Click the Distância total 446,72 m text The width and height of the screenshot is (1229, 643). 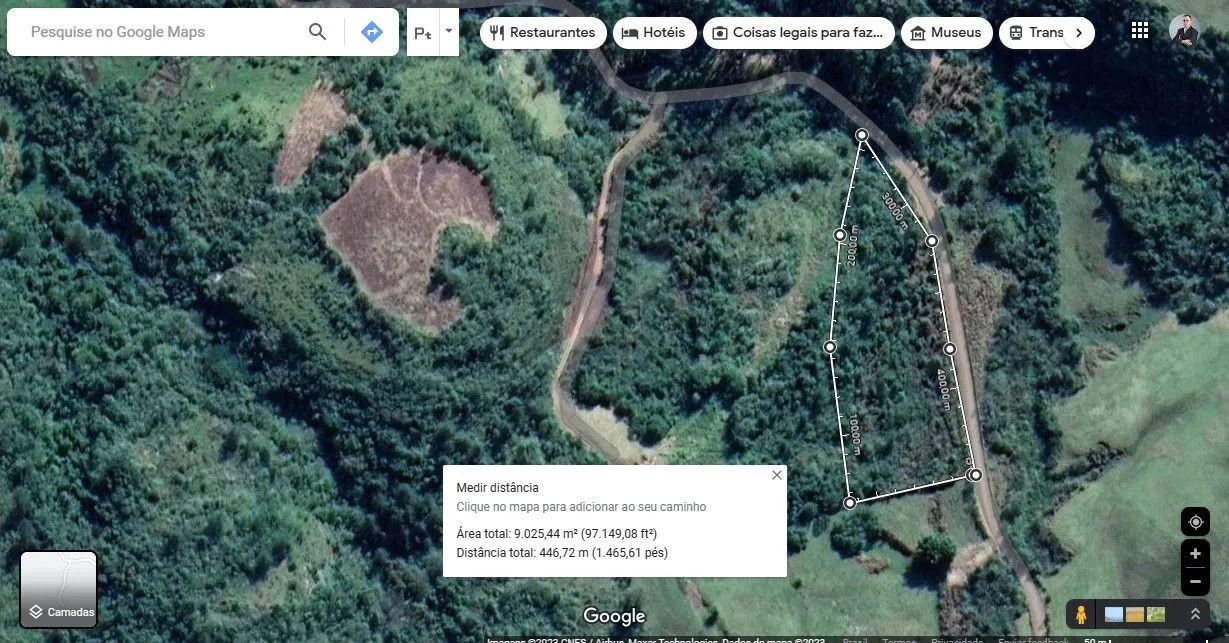click(x=562, y=552)
